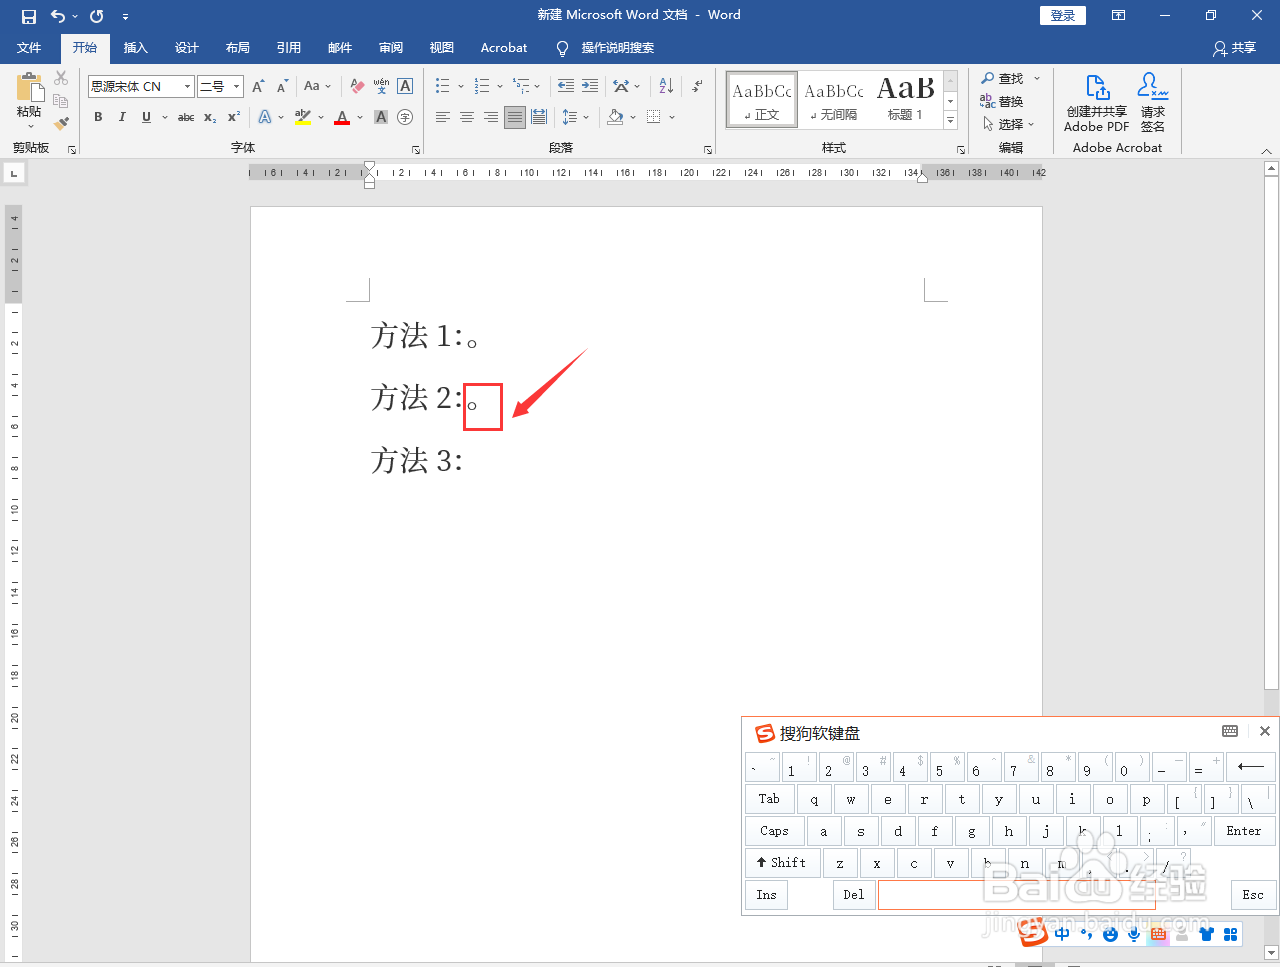Click the Sort A-Z icon
This screenshot has height=967, width=1280.
point(666,87)
